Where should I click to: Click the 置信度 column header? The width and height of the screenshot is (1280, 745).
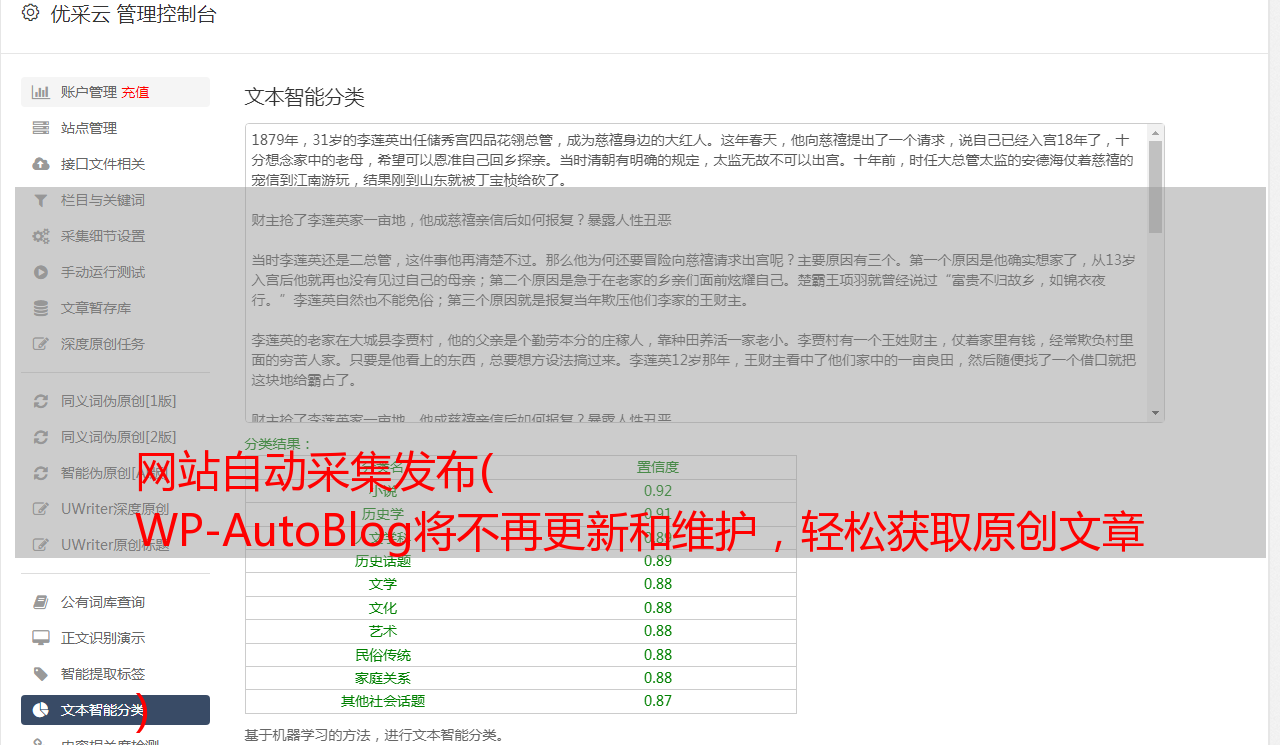(658, 467)
